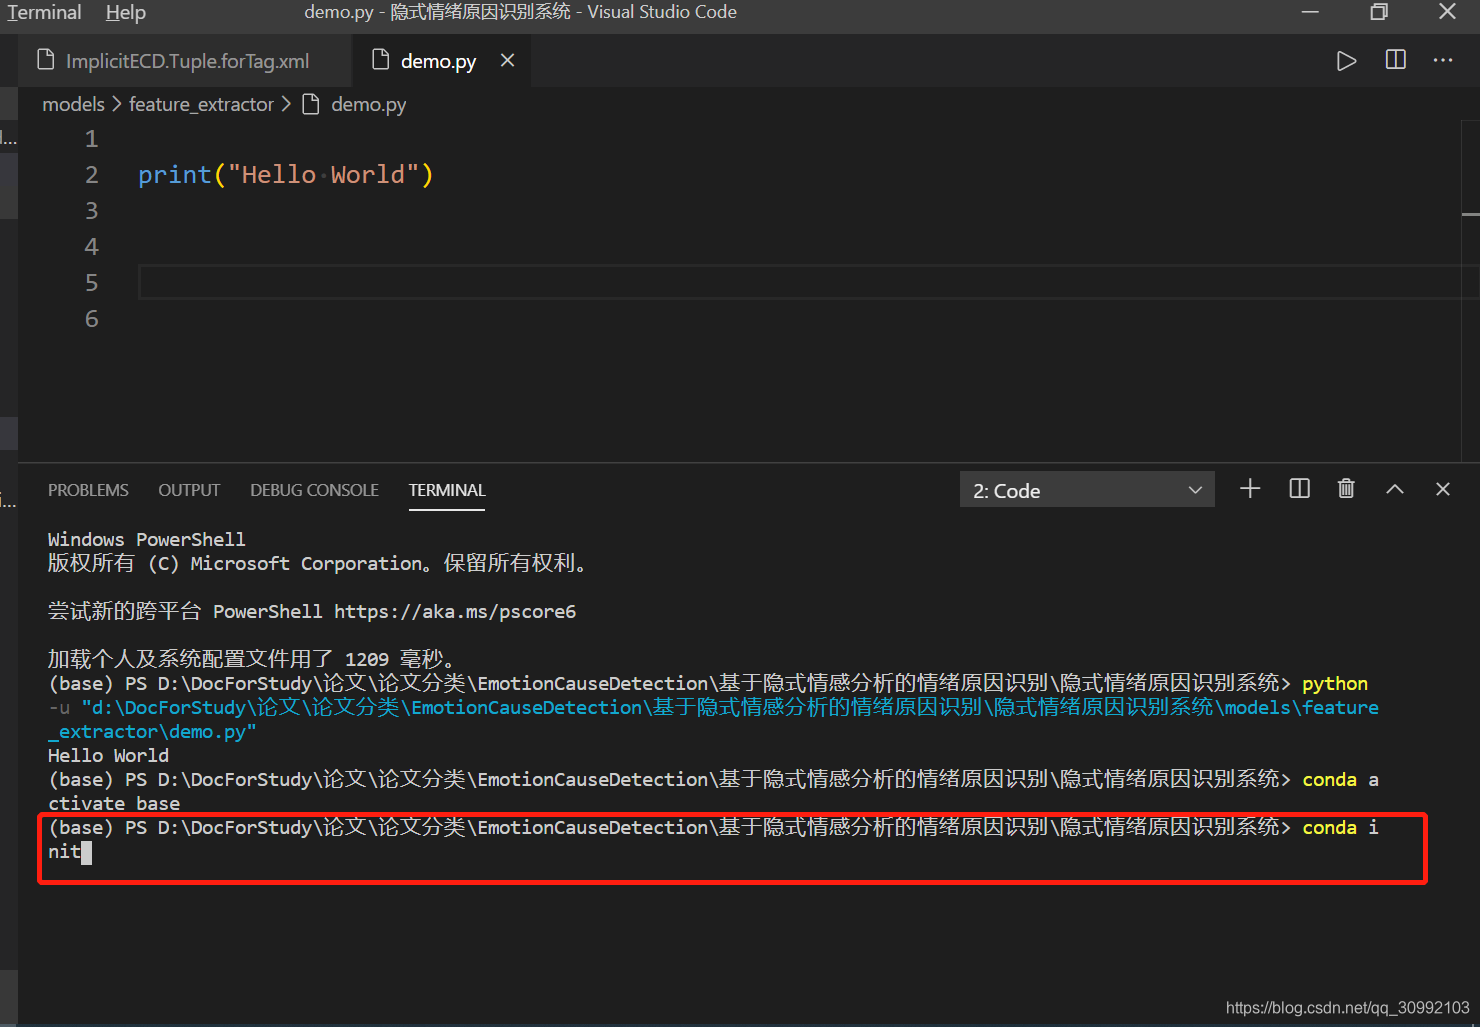Split the editor right
Image resolution: width=1480 pixels, height=1027 pixels.
pos(1396,60)
